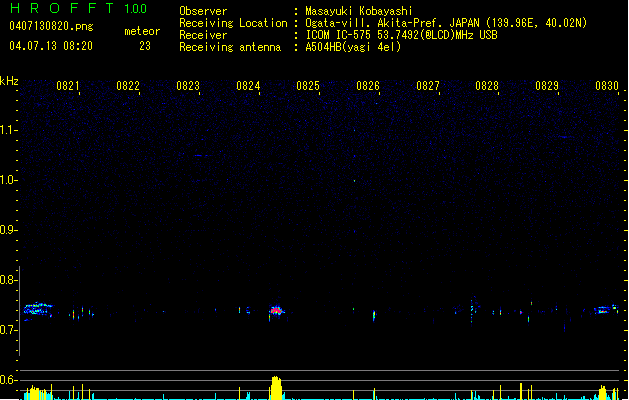Viewport: 629px width, 400px height.
Task: Click the kHz axis unit label
Action: tap(9, 81)
